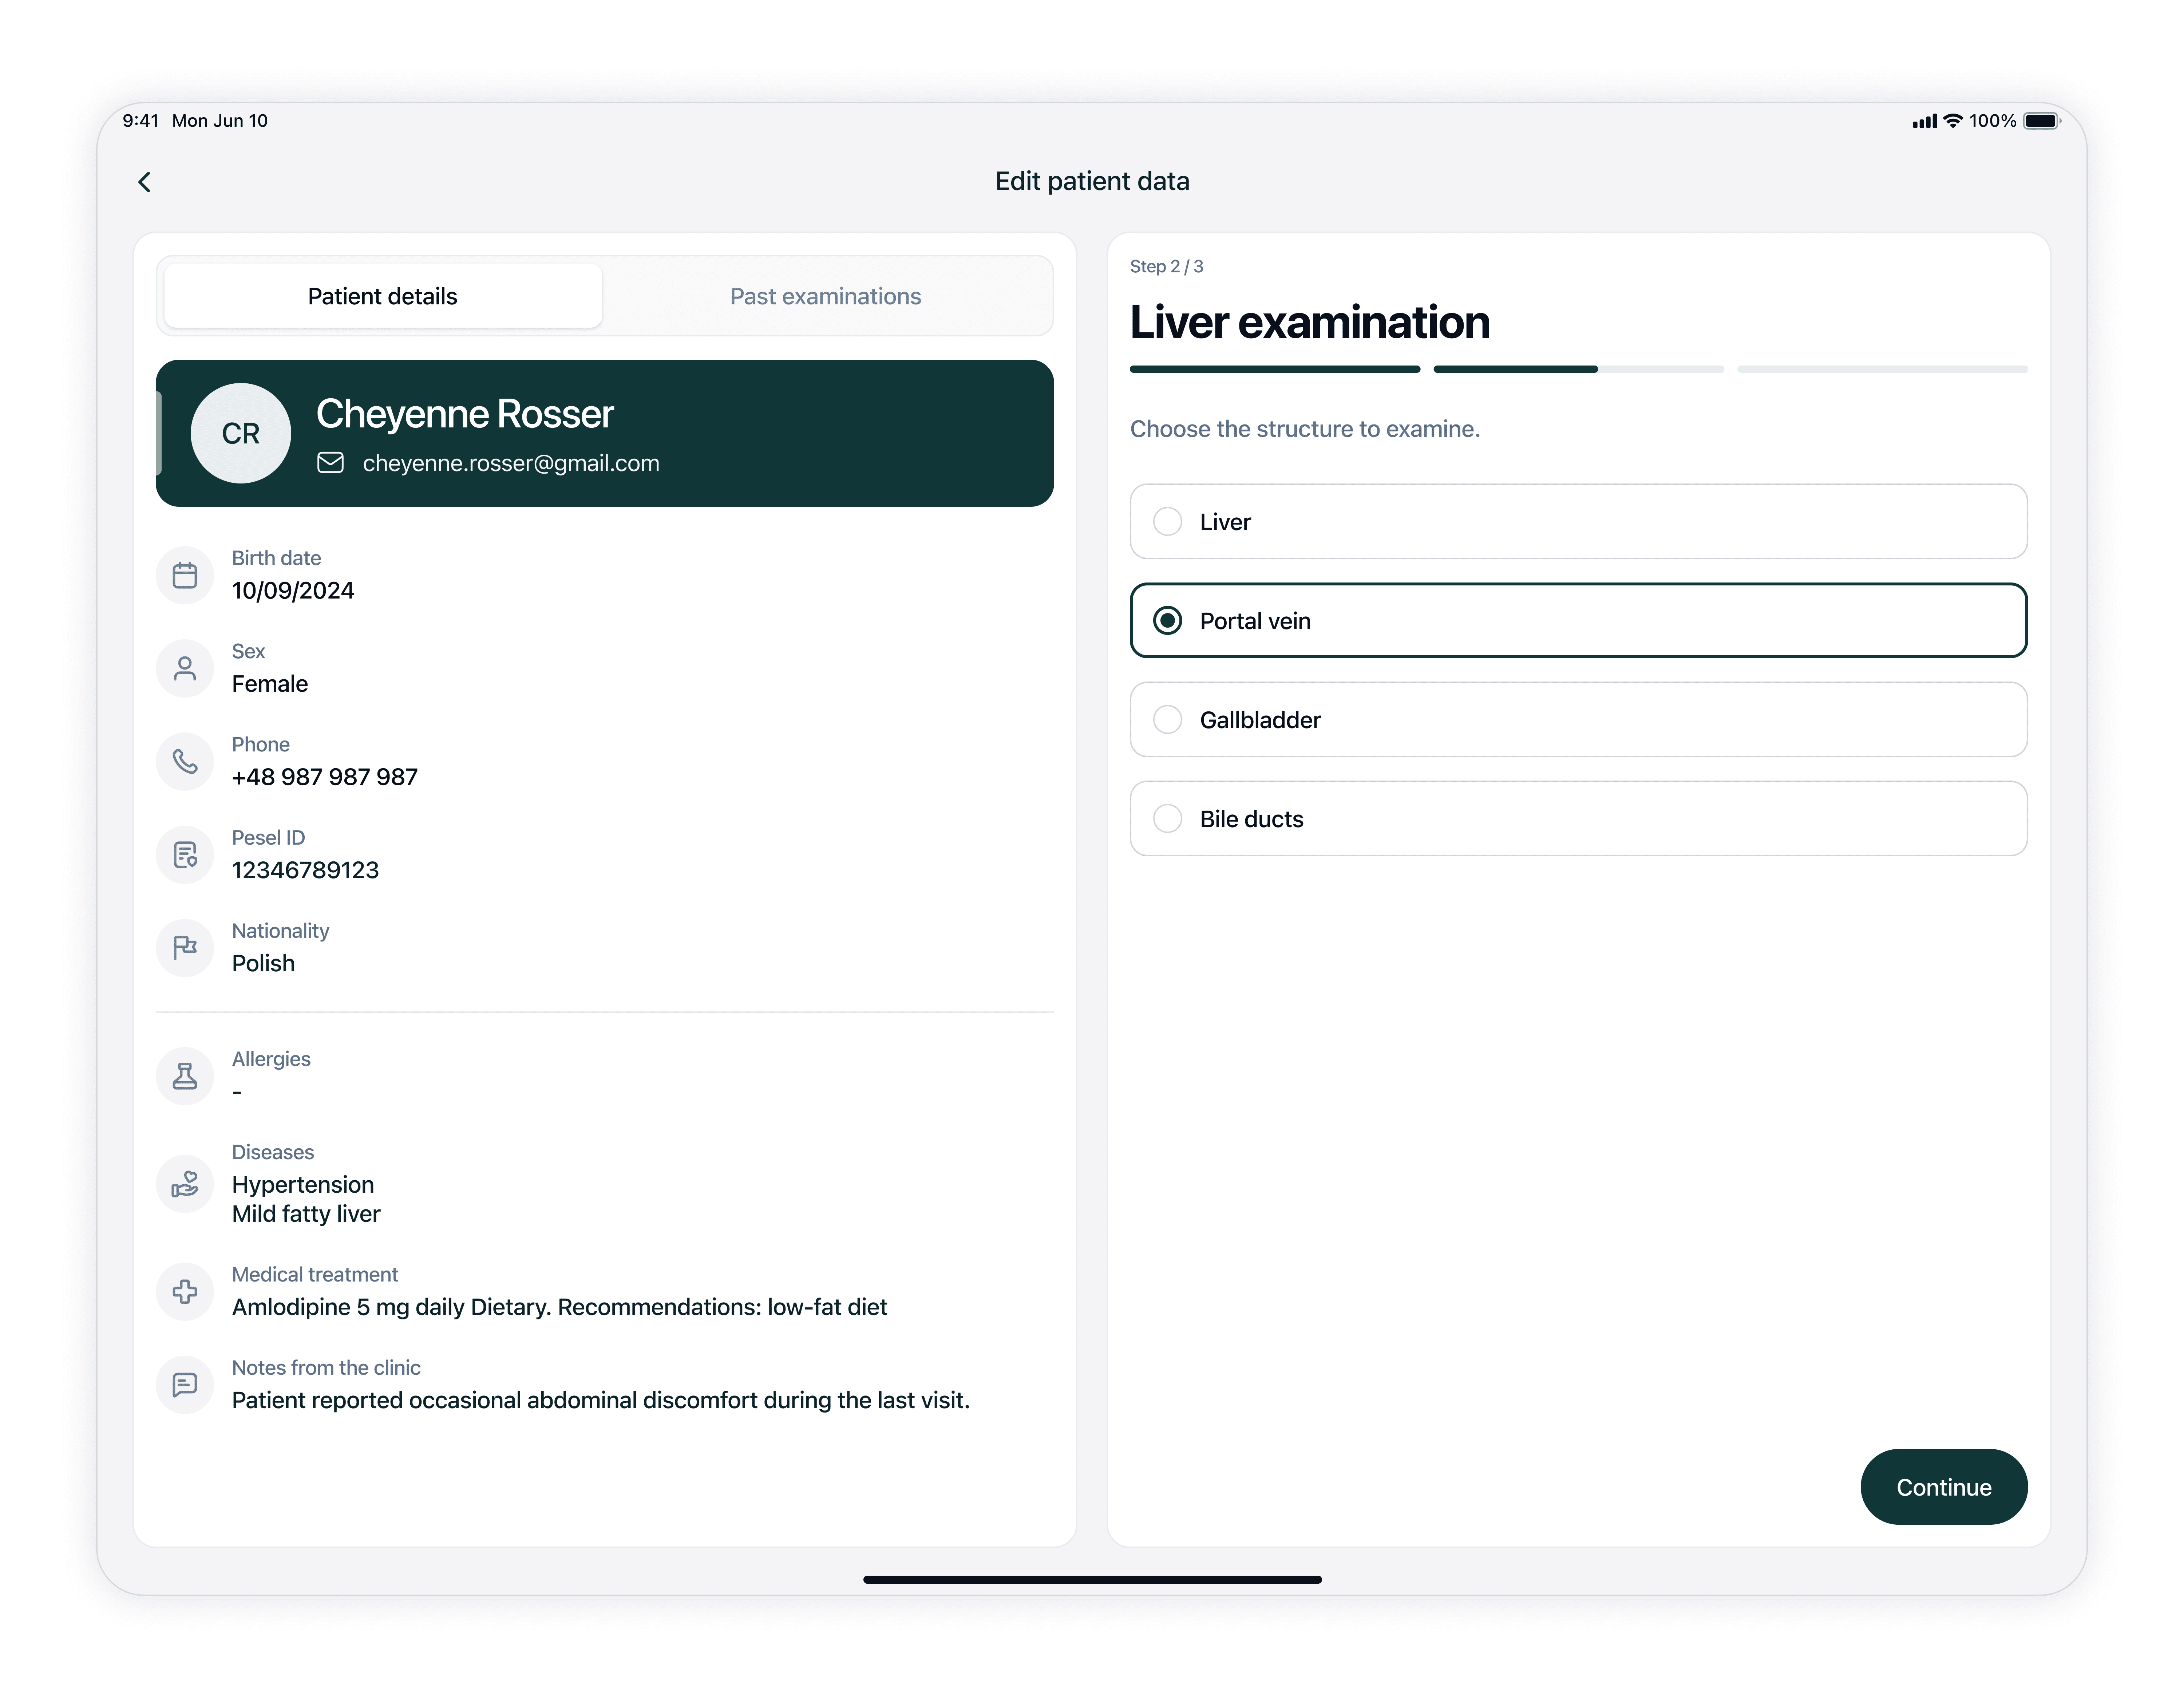Select the Bile ducts radio option
Screen dimensions: 2184x1698
[x=1167, y=819]
